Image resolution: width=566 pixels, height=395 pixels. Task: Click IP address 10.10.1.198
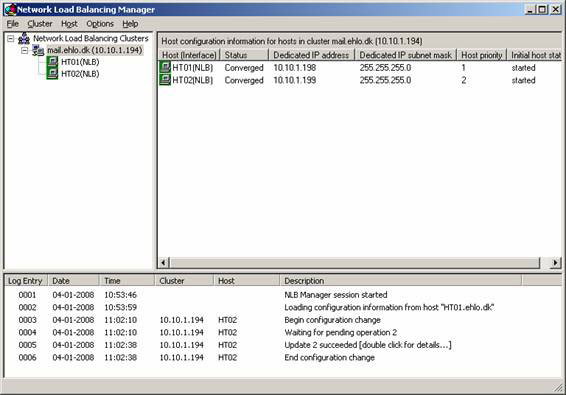coord(295,68)
